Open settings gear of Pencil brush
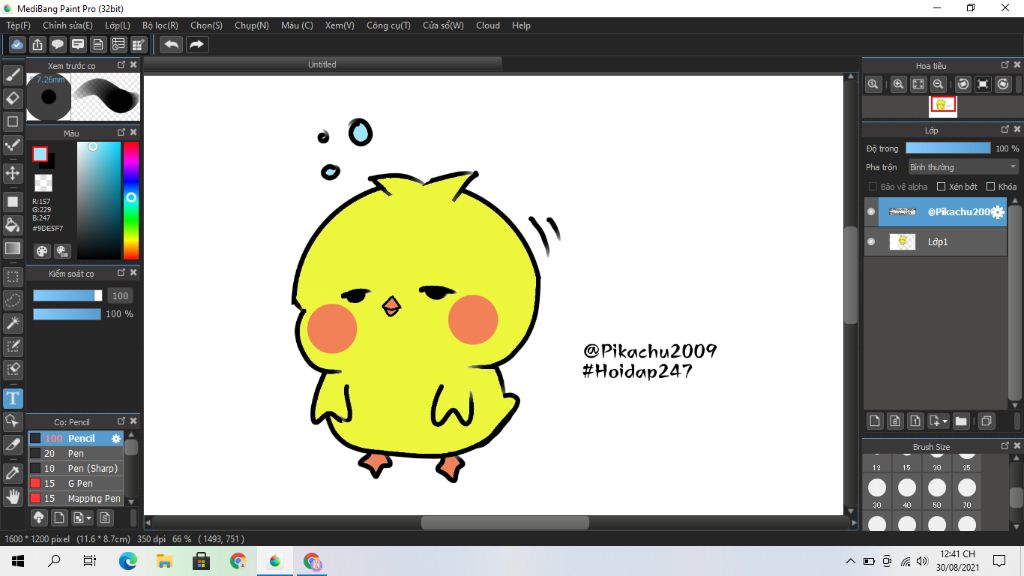The image size is (1024, 576). pos(116,438)
